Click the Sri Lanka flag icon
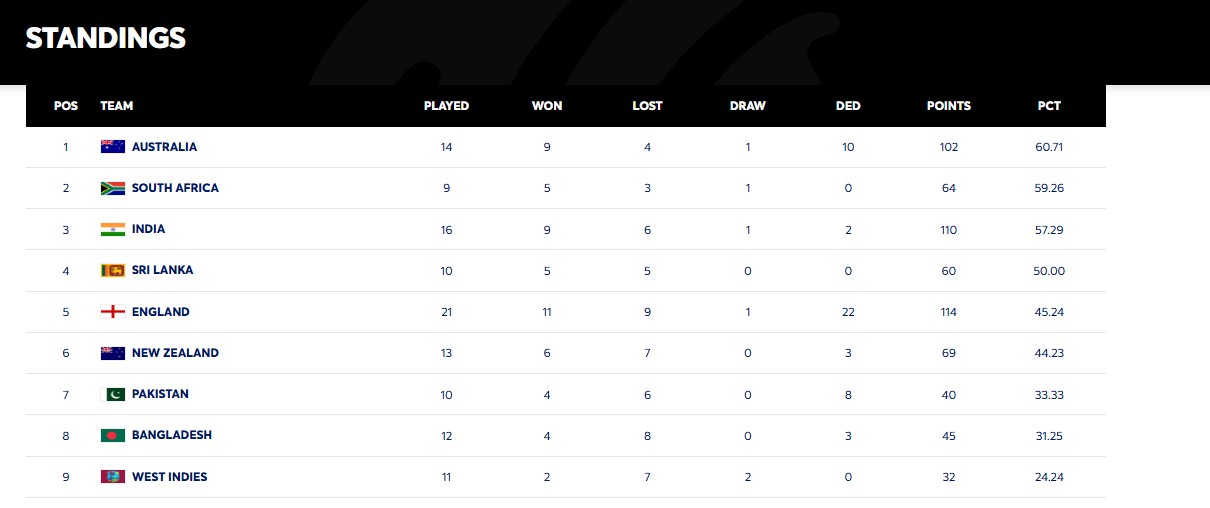 pyautogui.click(x=112, y=270)
